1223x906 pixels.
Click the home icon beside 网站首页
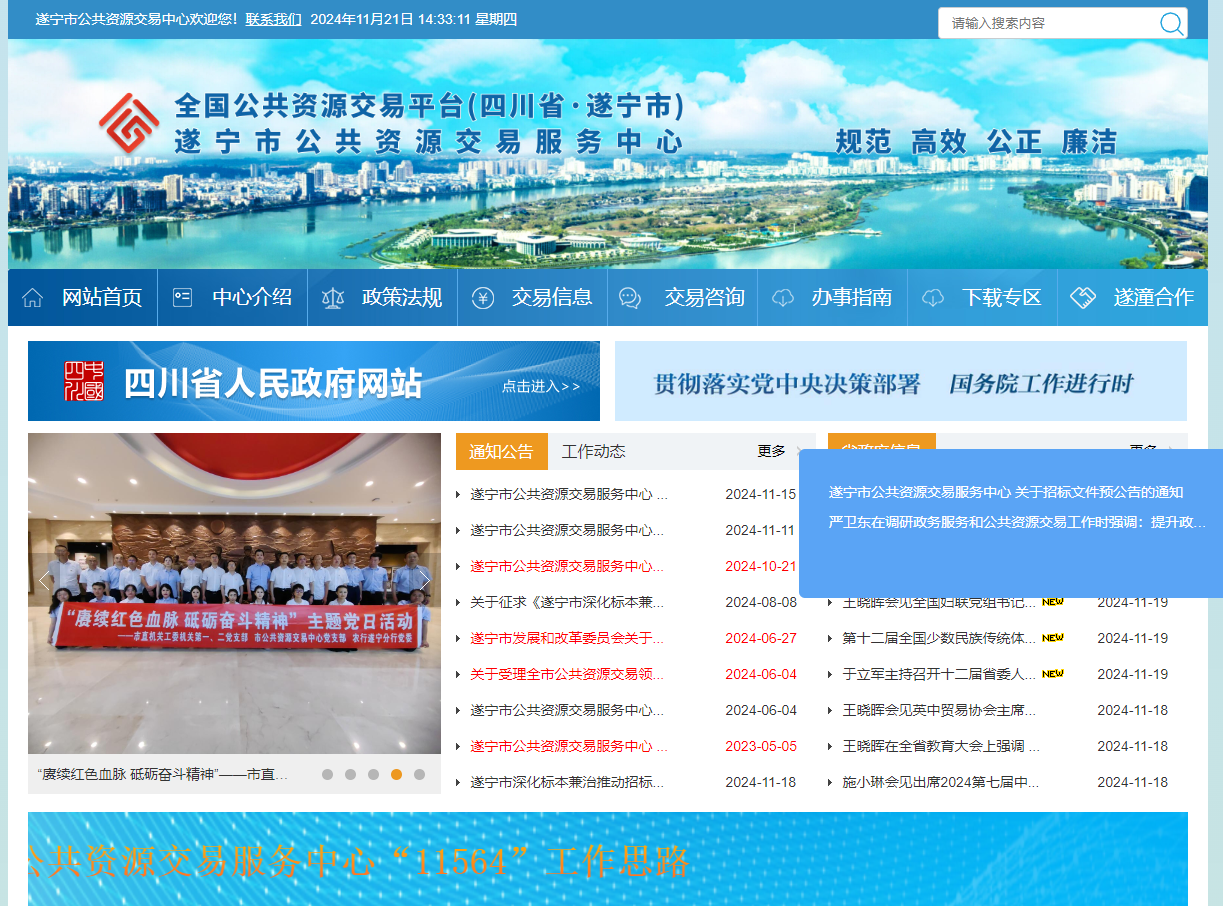point(33,298)
